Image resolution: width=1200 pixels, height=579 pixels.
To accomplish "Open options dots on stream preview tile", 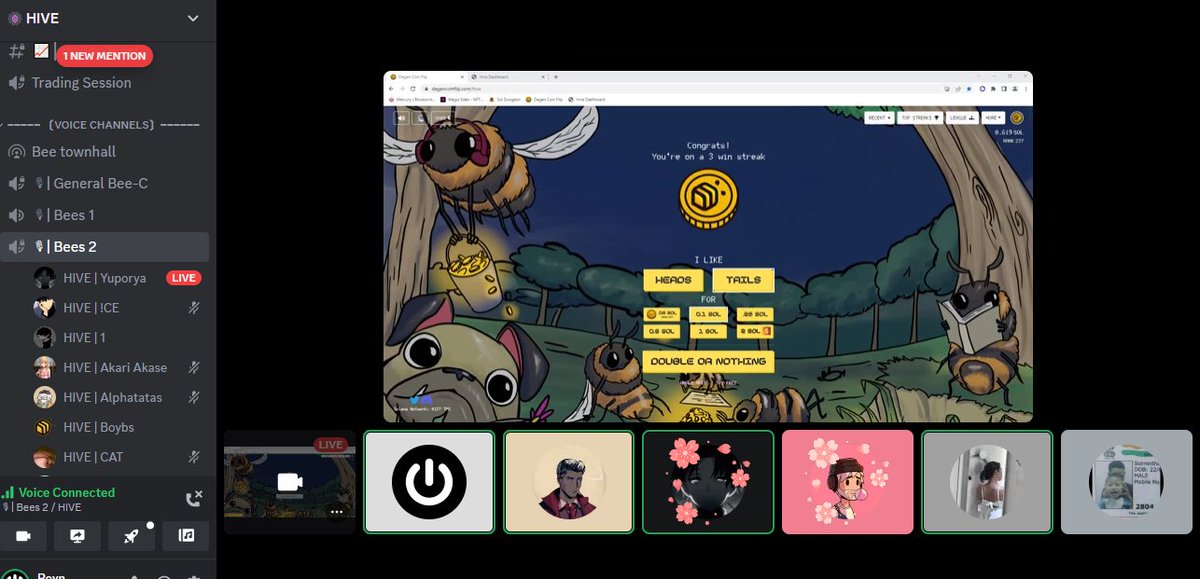I will (x=337, y=512).
